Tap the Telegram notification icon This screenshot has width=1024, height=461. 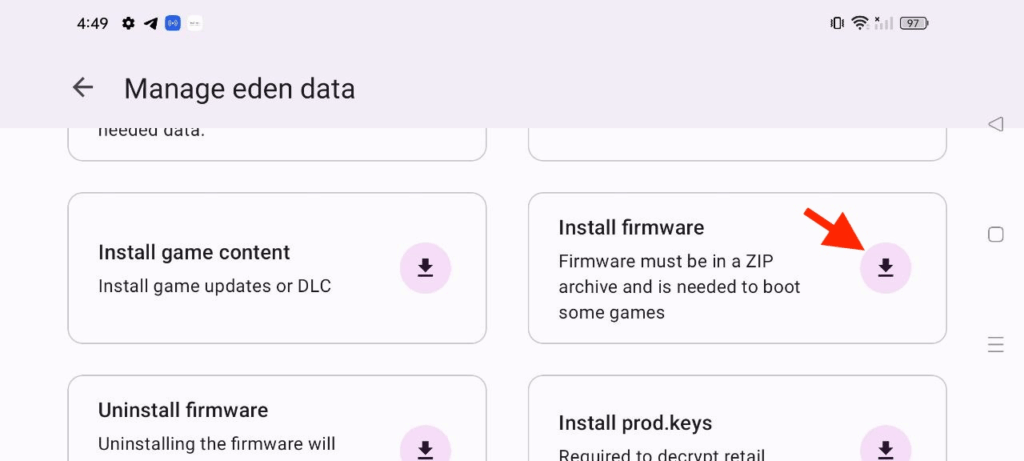click(x=151, y=24)
